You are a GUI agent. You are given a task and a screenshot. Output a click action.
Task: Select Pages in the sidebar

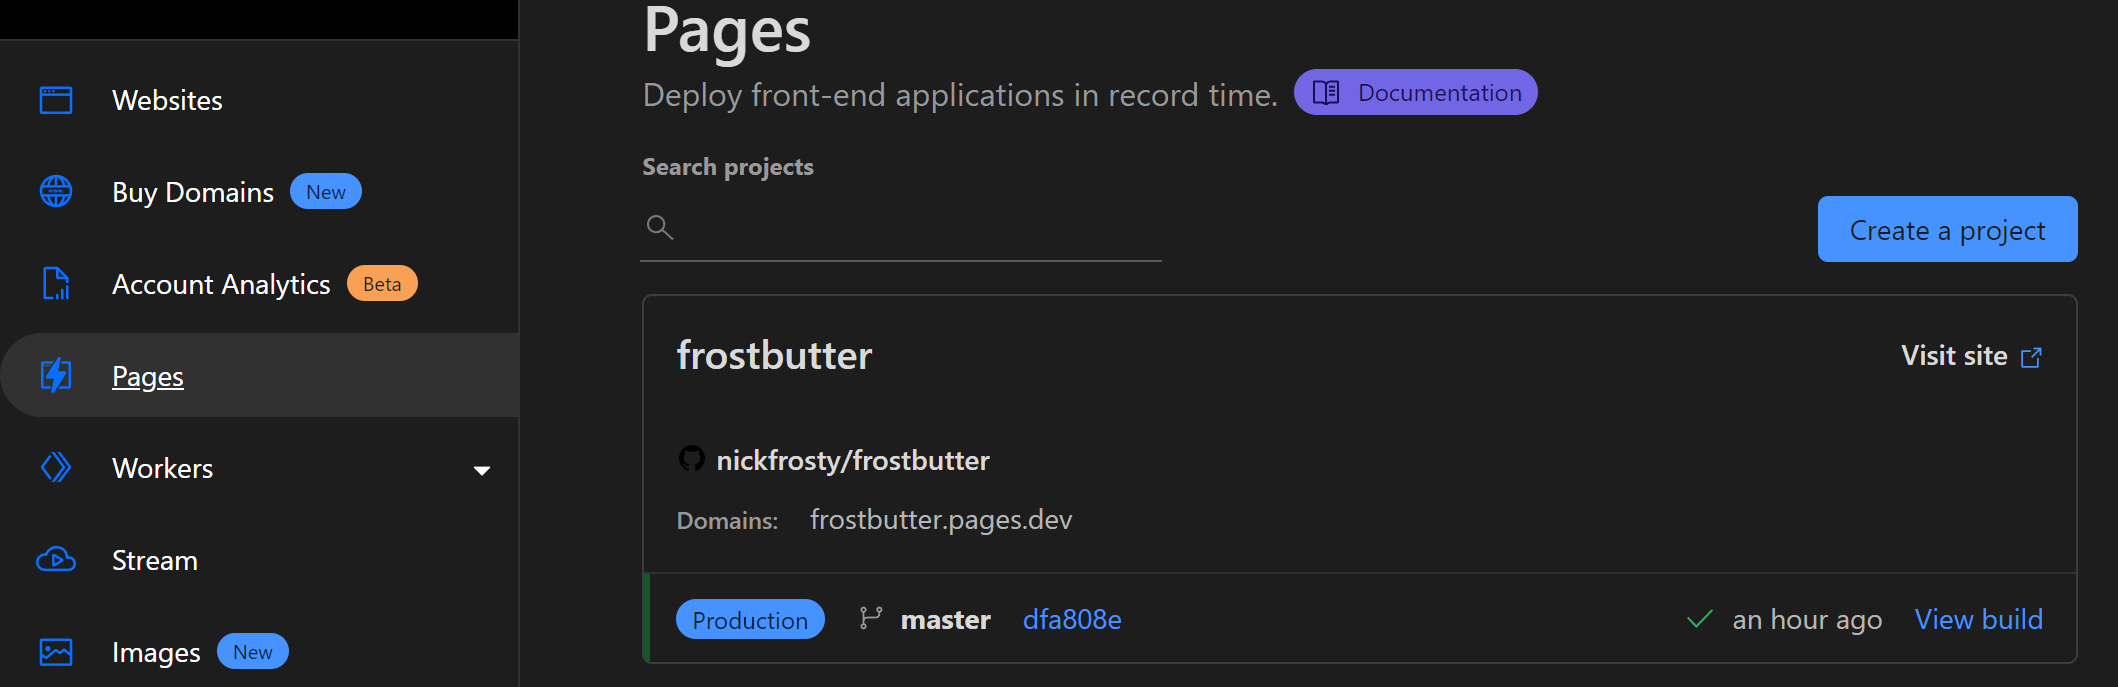coord(259,376)
